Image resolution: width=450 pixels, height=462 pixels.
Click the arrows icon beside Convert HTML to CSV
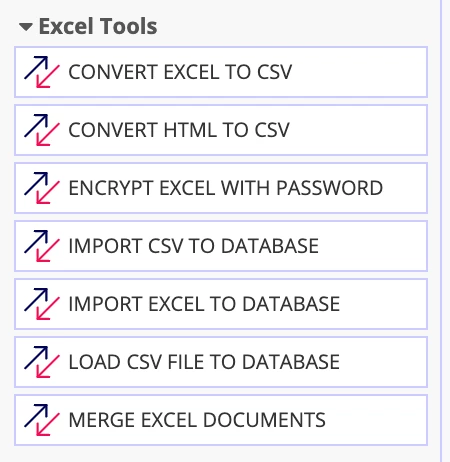pyautogui.click(x=42, y=130)
